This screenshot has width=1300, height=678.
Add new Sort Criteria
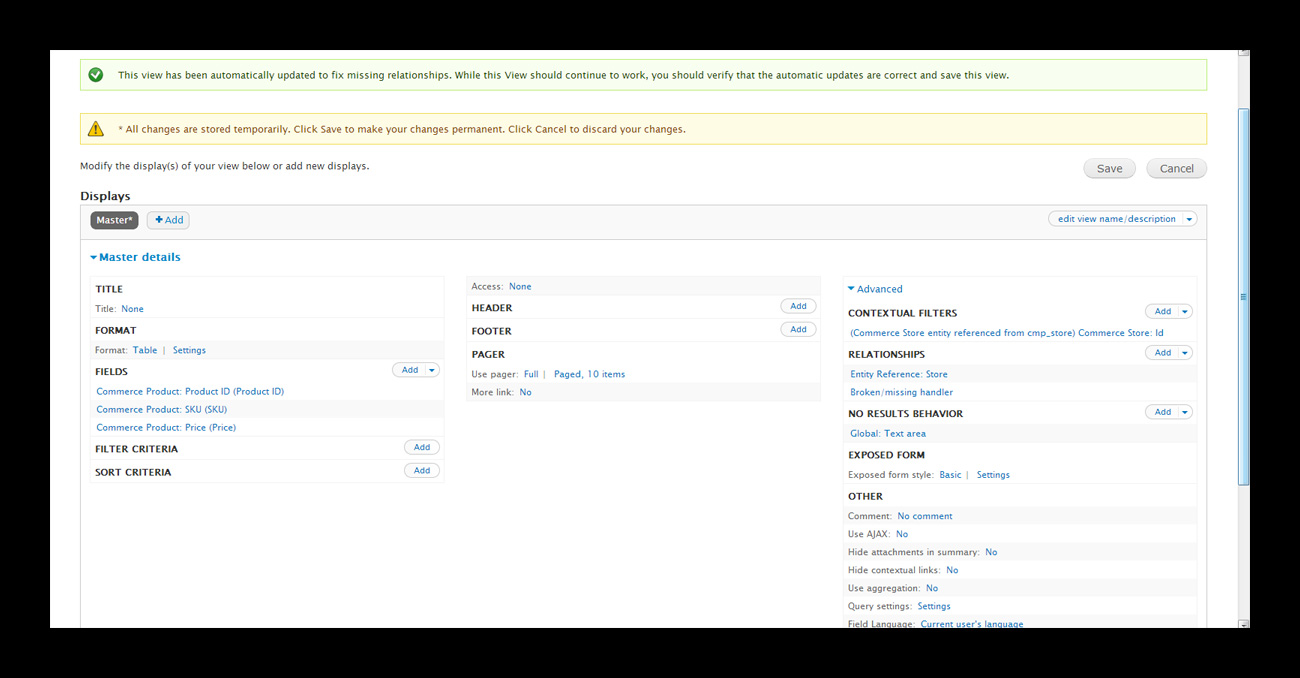coord(421,470)
